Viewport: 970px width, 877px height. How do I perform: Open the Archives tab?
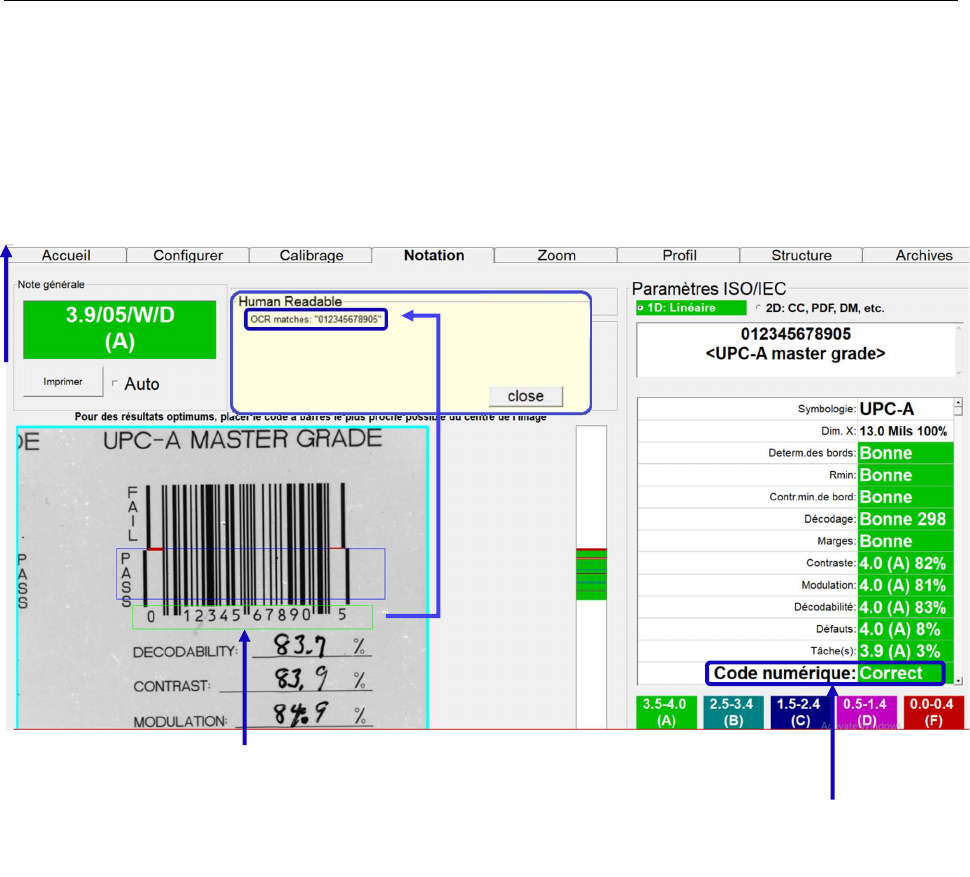coord(916,255)
